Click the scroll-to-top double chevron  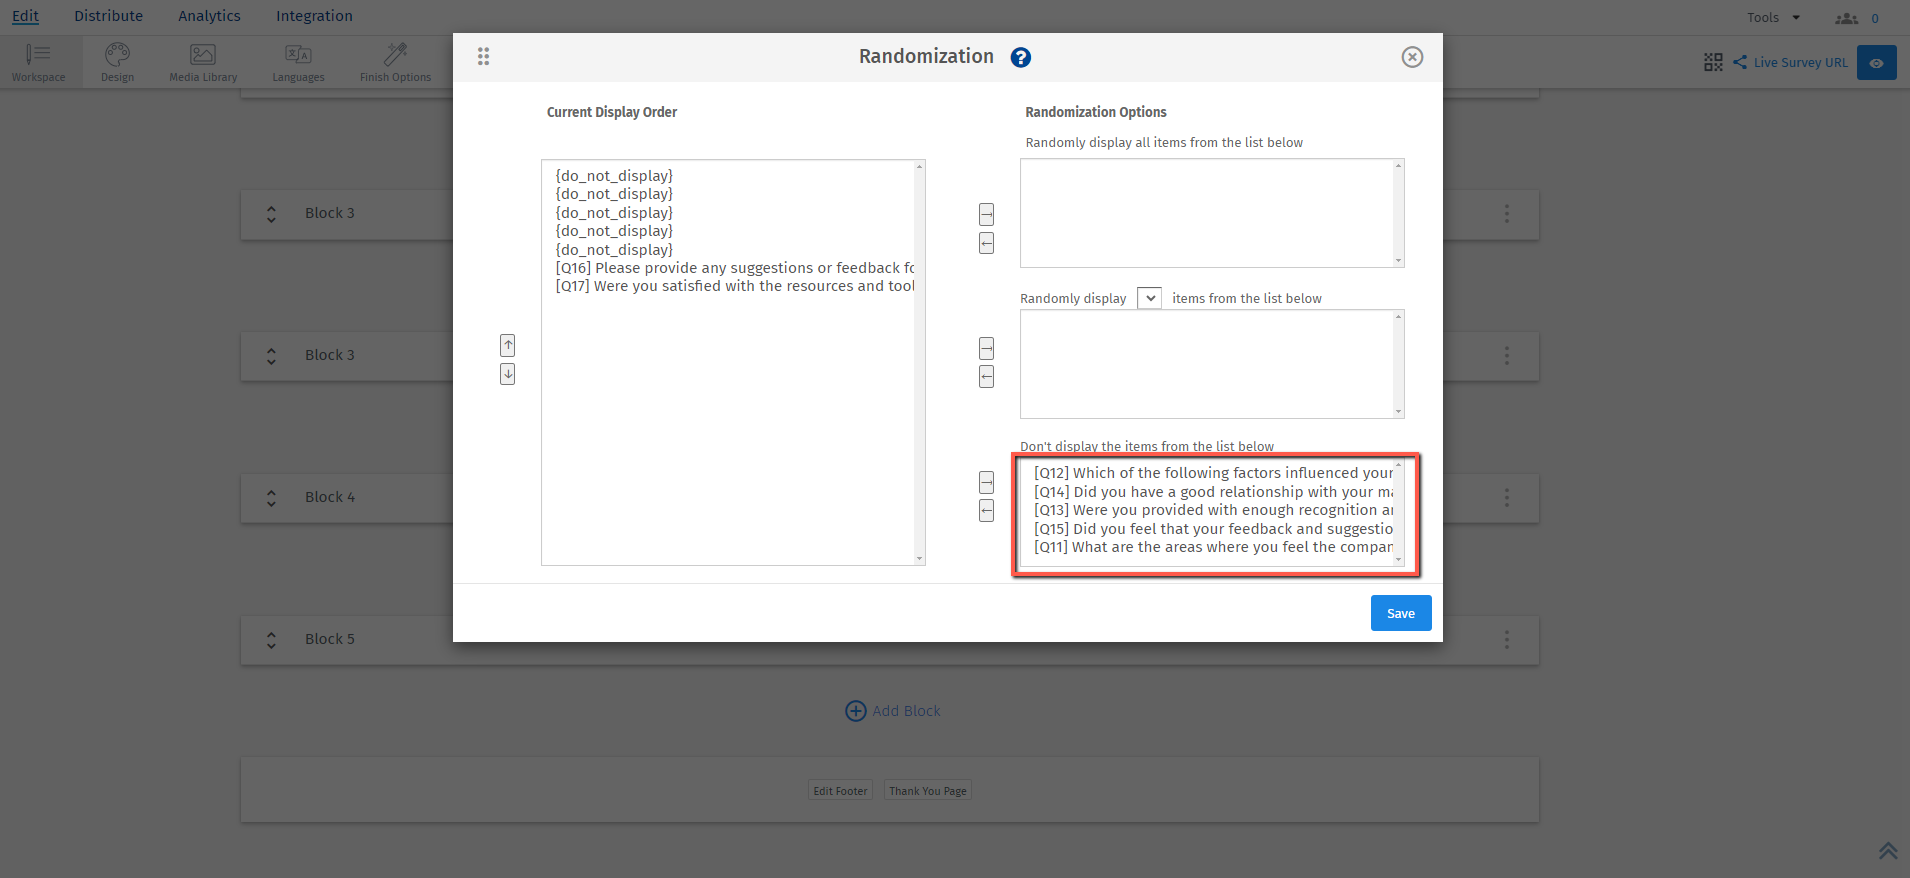point(1888,851)
